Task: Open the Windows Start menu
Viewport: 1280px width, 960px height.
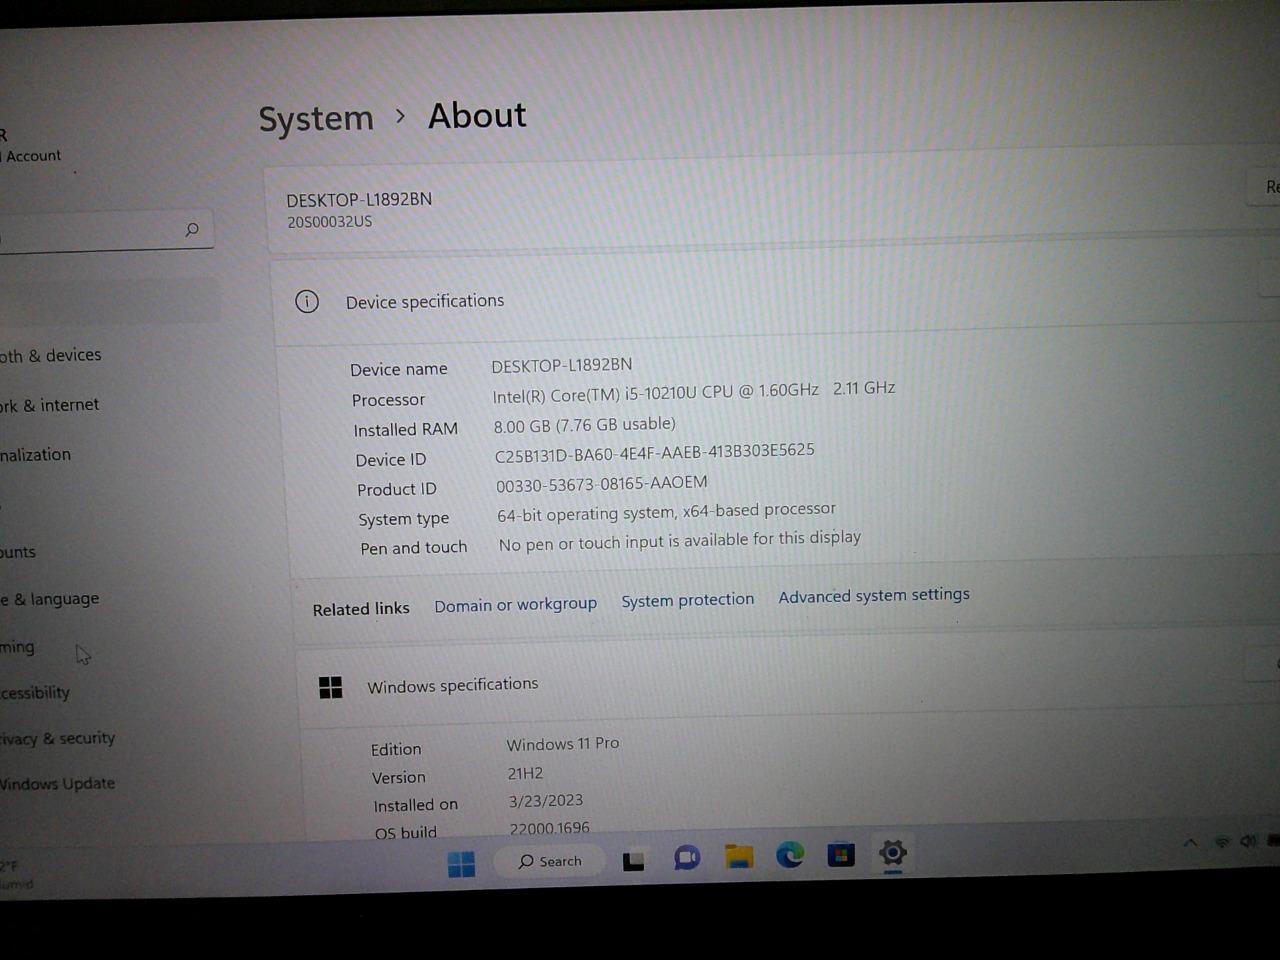Action: pos(462,864)
